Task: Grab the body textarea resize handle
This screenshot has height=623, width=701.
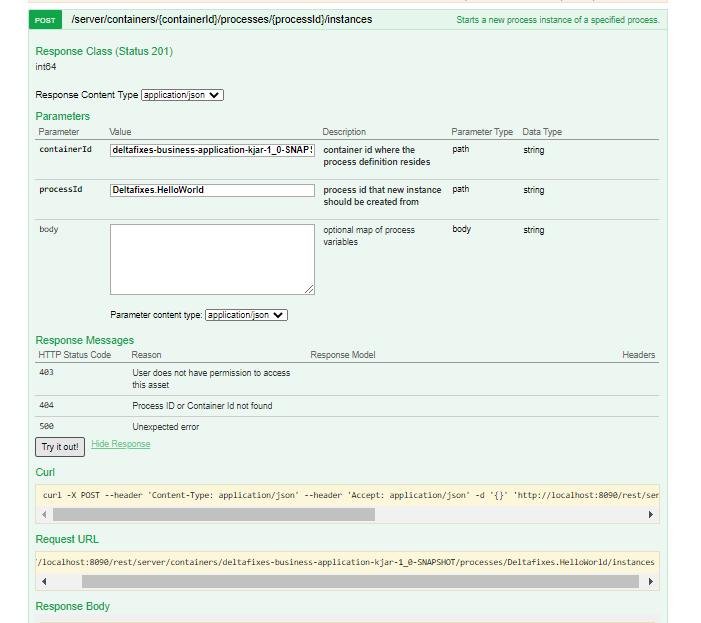Action: [x=310, y=290]
